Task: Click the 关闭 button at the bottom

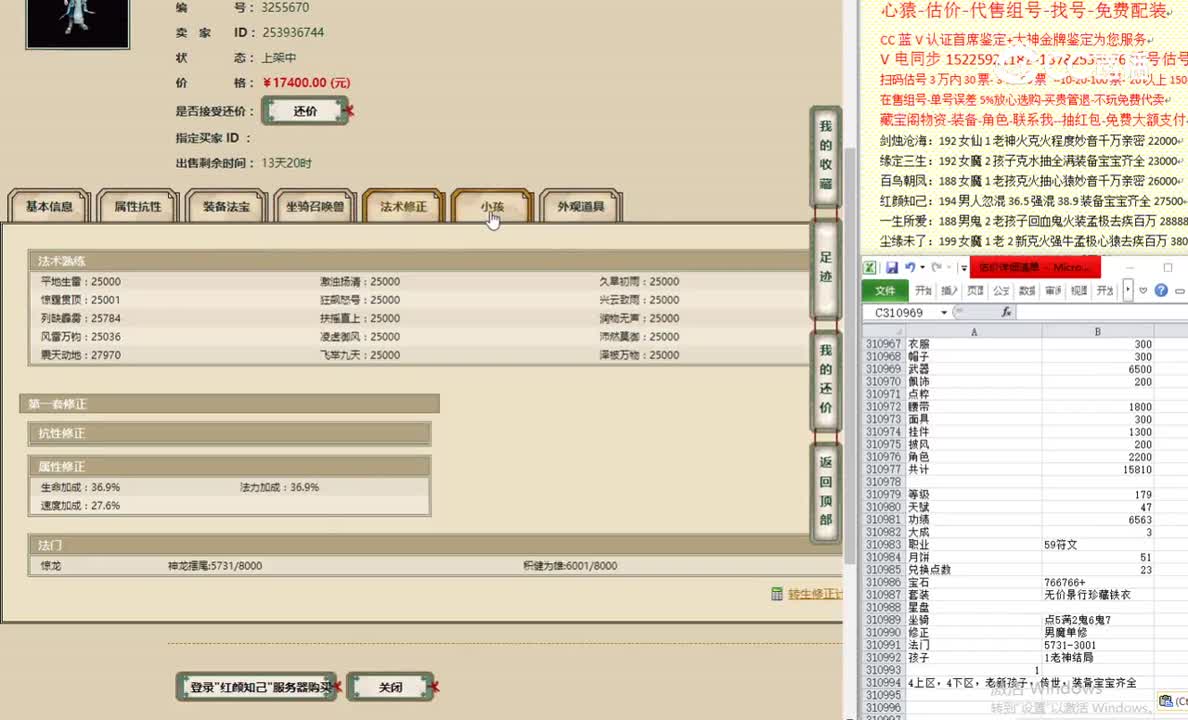Action: pyautogui.click(x=390, y=686)
